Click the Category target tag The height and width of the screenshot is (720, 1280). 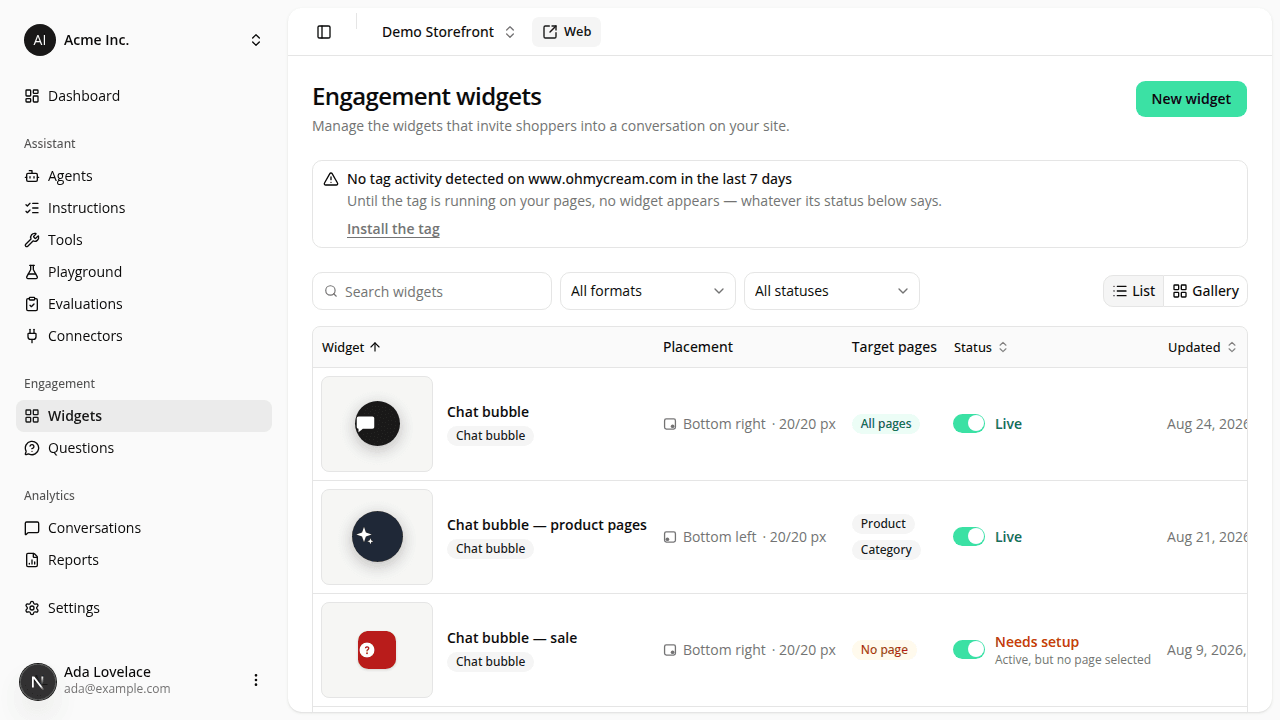point(886,550)
